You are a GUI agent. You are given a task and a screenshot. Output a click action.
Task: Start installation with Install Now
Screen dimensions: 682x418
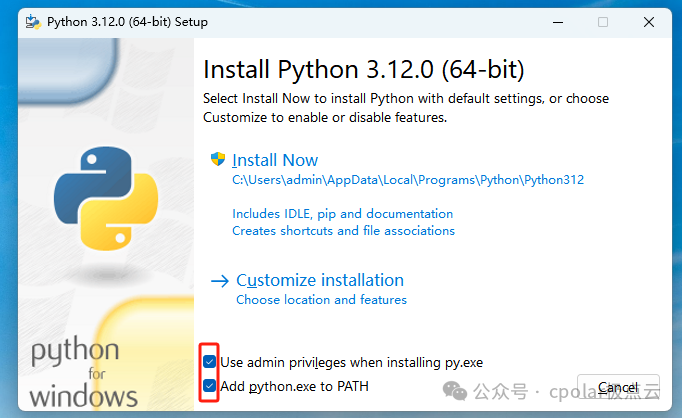coord(275,160)
